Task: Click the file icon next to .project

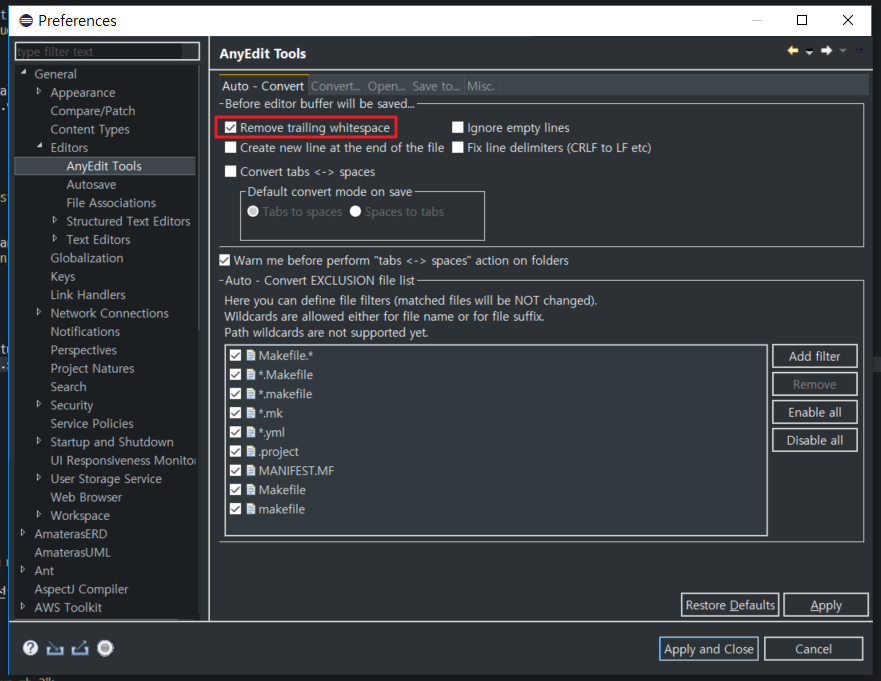Action: 251,451
